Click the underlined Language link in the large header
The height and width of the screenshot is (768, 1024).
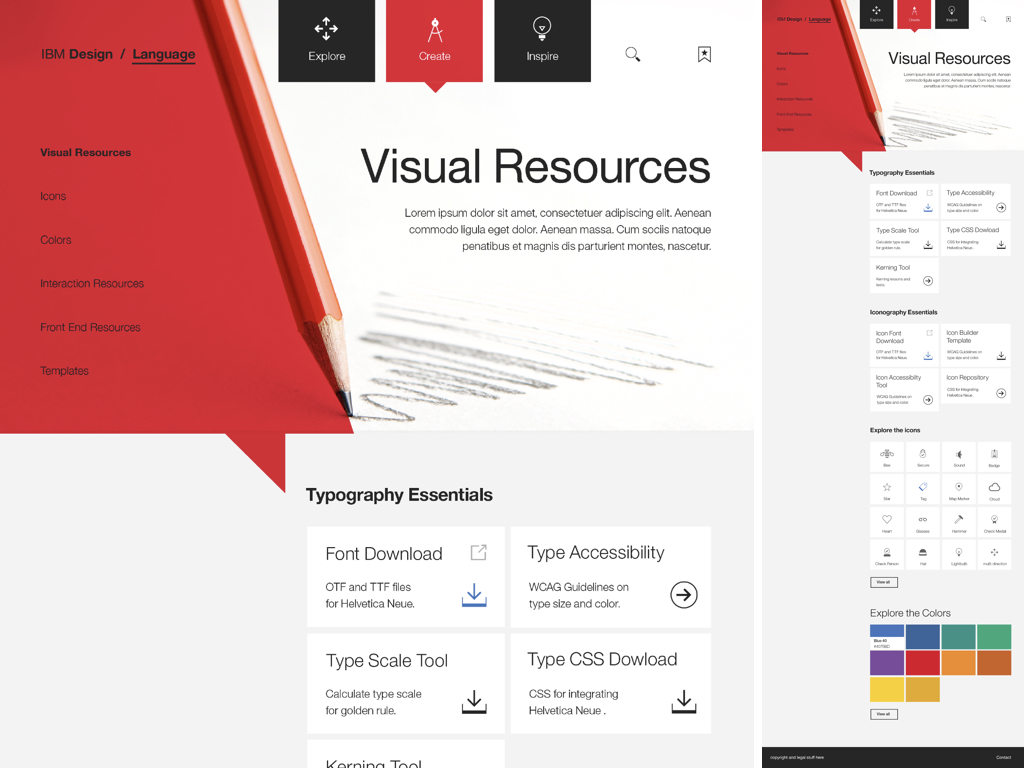[x=164, y=54]
